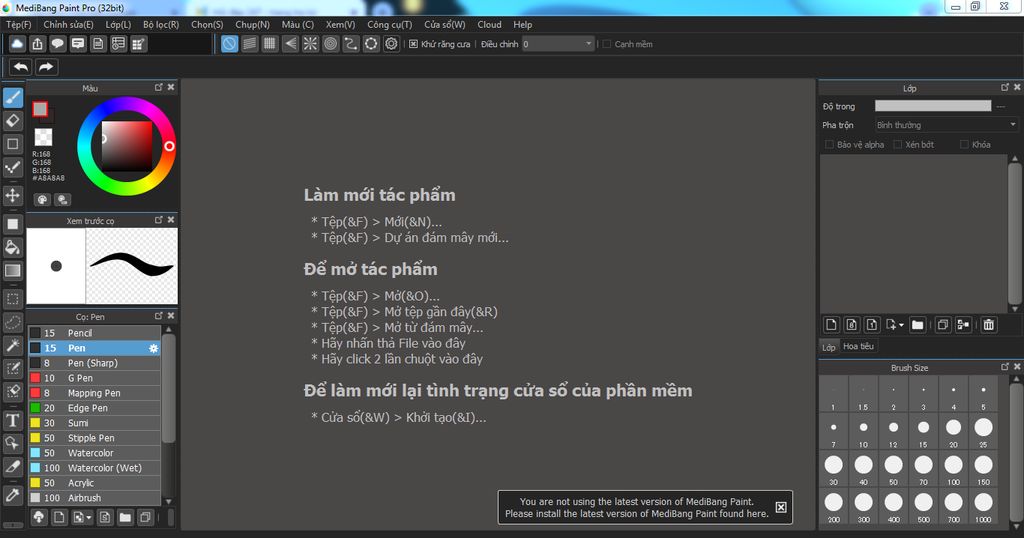This screenshot has height=538, width=1024.
Task: Click the palette icon below color values
Action: [x=42, y=200]
